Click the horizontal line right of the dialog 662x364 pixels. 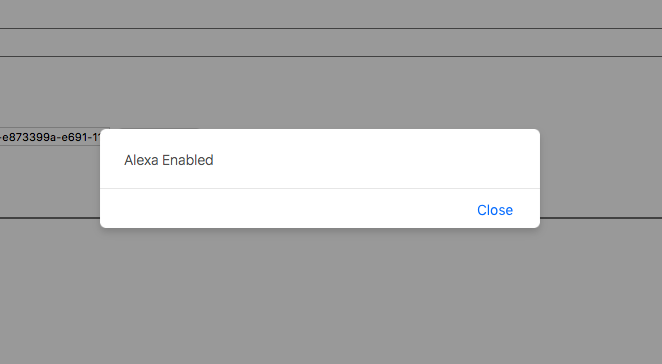pos(601,218)
